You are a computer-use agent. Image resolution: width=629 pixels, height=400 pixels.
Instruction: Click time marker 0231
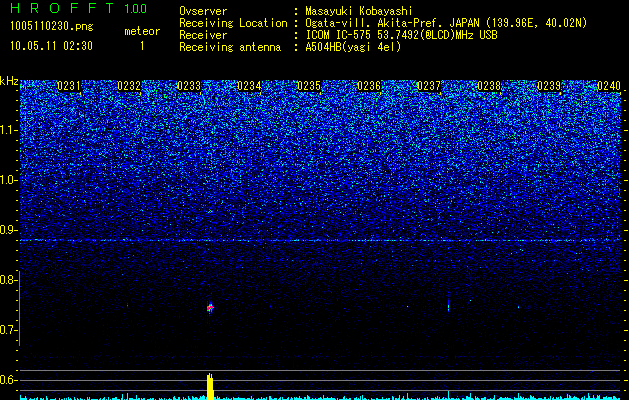pyautogui.click(x=69, y=86)
